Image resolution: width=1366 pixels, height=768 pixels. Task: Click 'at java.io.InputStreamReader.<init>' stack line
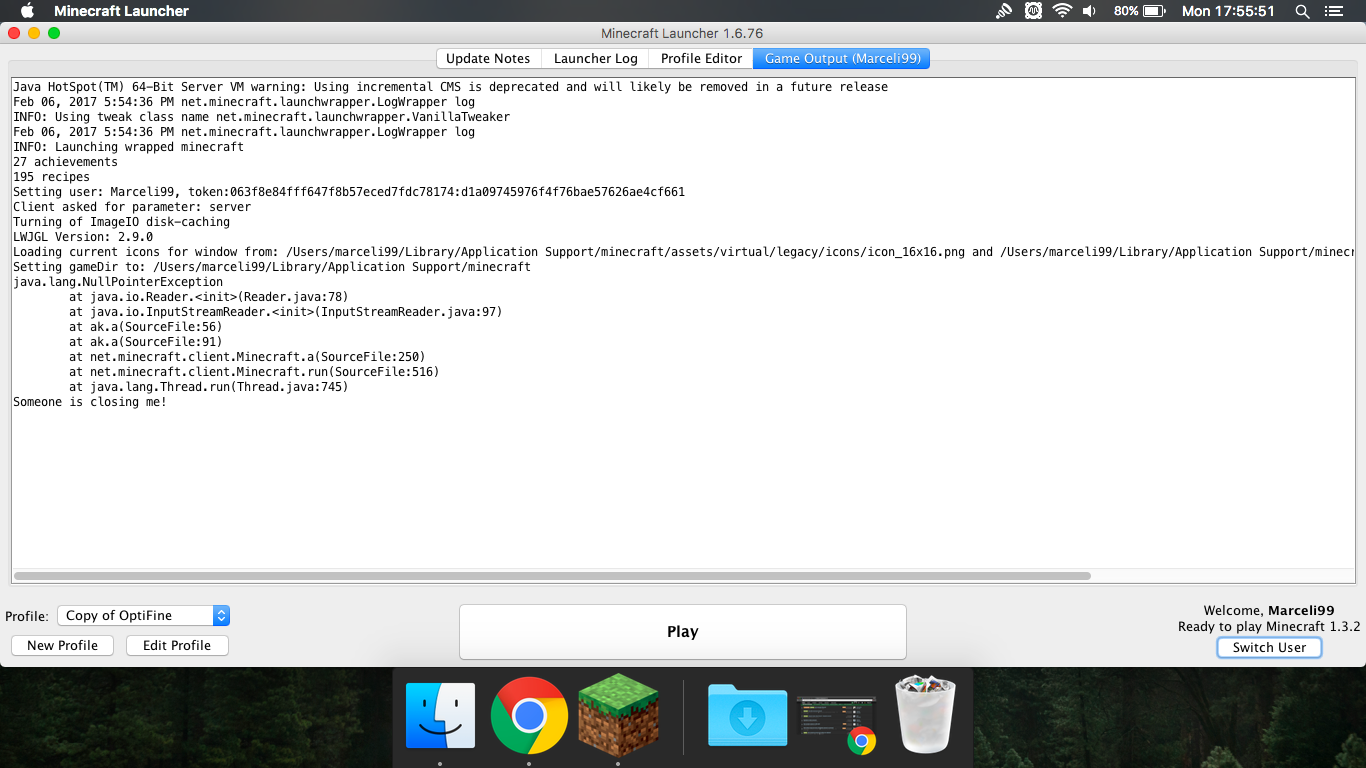coord(286,312)
